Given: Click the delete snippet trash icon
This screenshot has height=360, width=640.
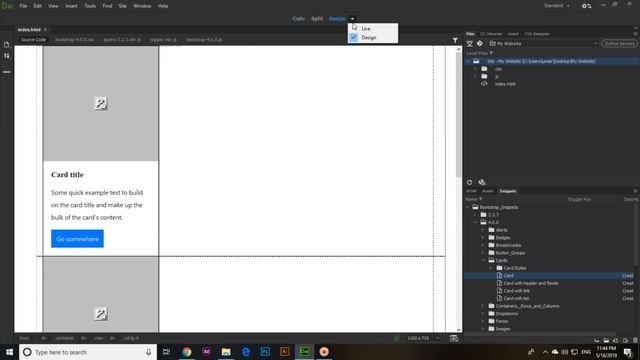Looking at the screenshot, I should tap(635, 340).
